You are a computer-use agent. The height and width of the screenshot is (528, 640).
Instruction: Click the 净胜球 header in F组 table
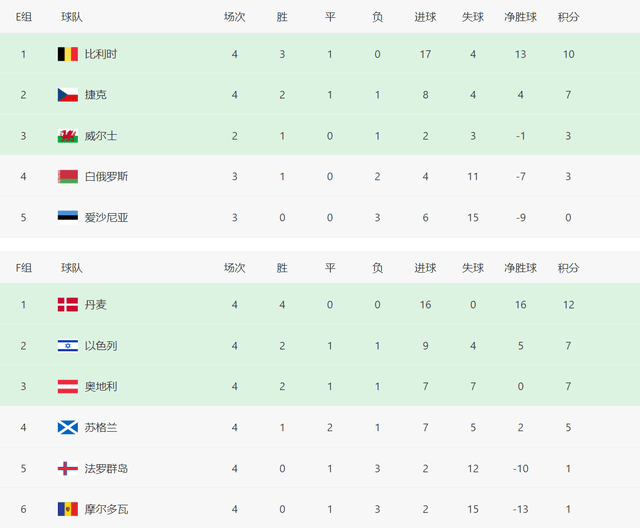click(x=520, y=268)
